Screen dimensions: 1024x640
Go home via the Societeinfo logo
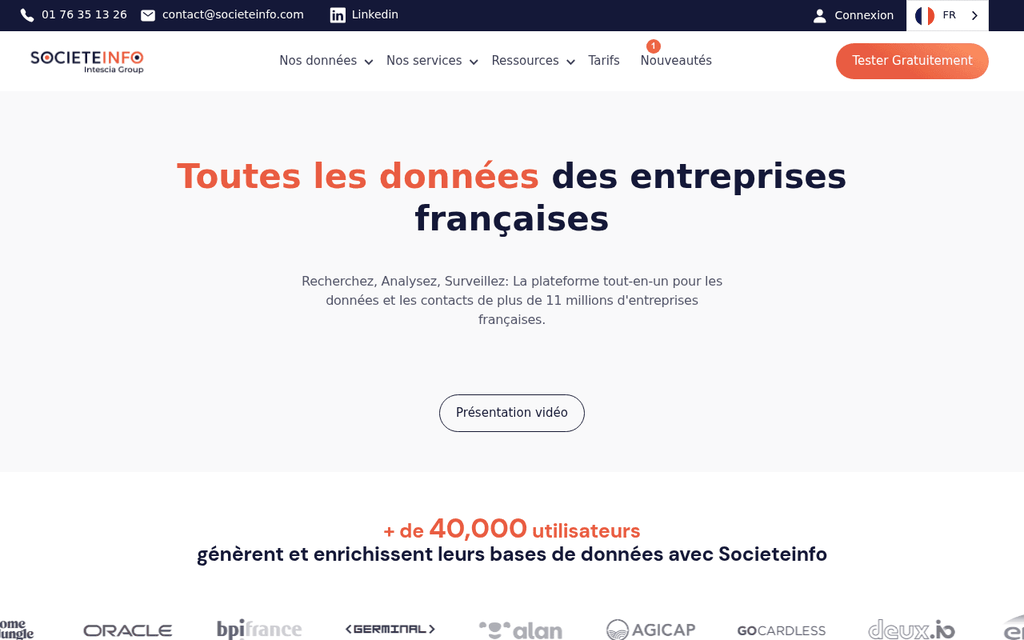coord(87,61)
